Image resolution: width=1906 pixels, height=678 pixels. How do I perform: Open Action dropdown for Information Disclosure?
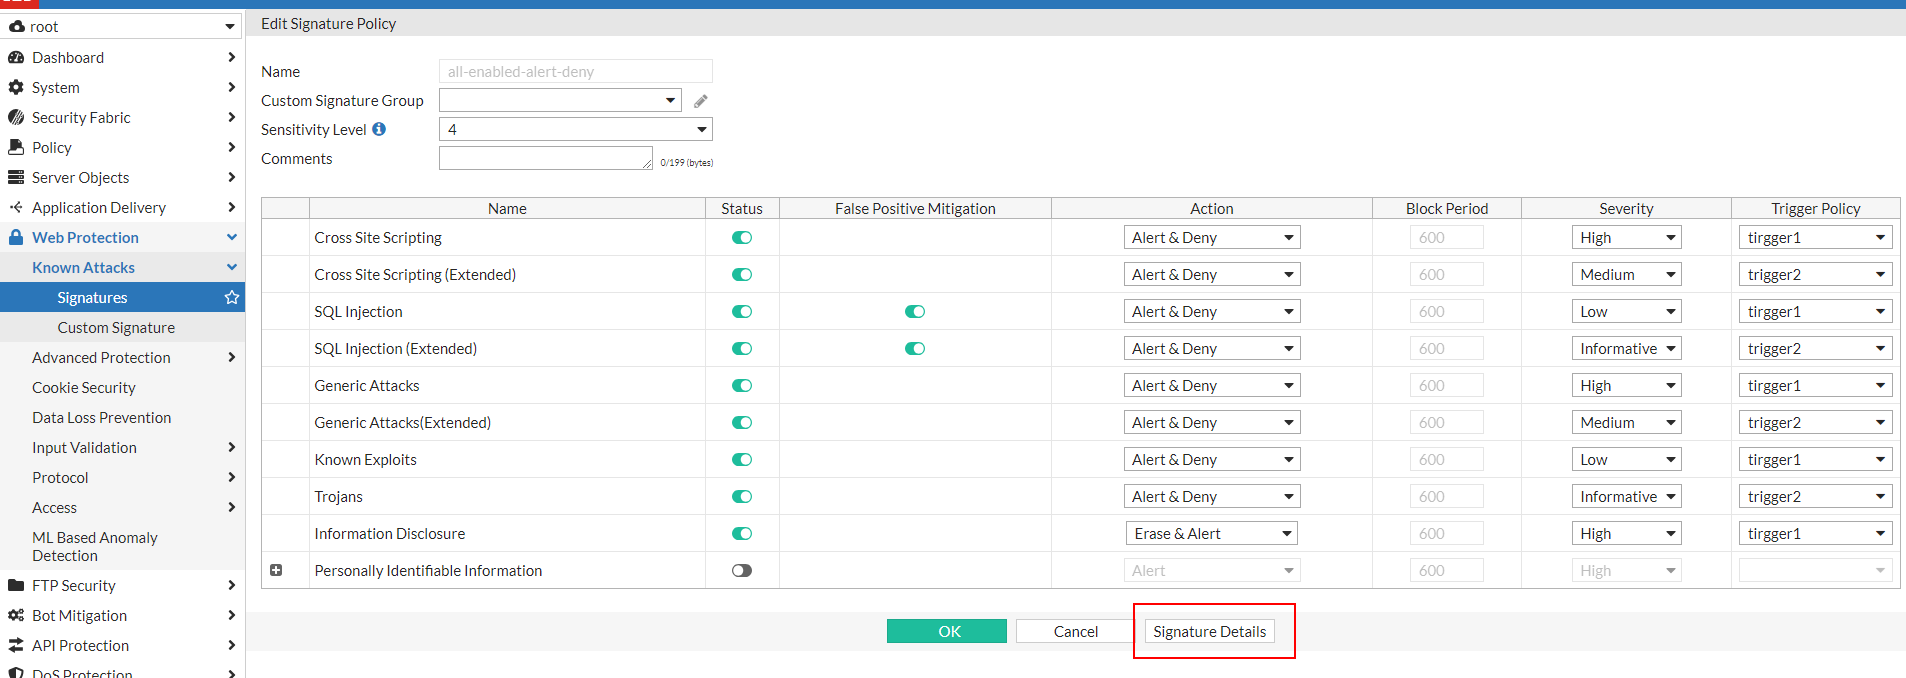(x=1211, y=534)
